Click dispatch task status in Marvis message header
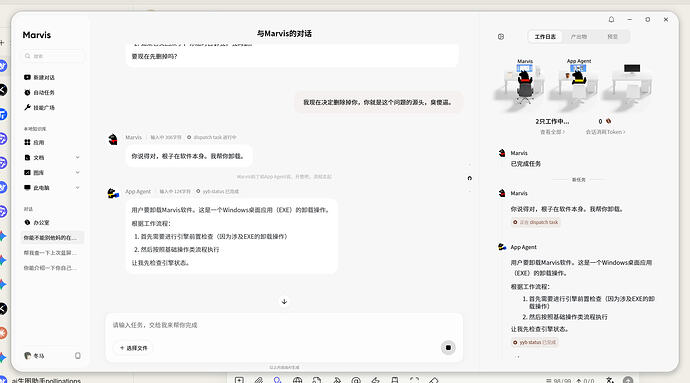Viewport: 690px width, 383px height. pyautogui.click(x=212, y=137)
